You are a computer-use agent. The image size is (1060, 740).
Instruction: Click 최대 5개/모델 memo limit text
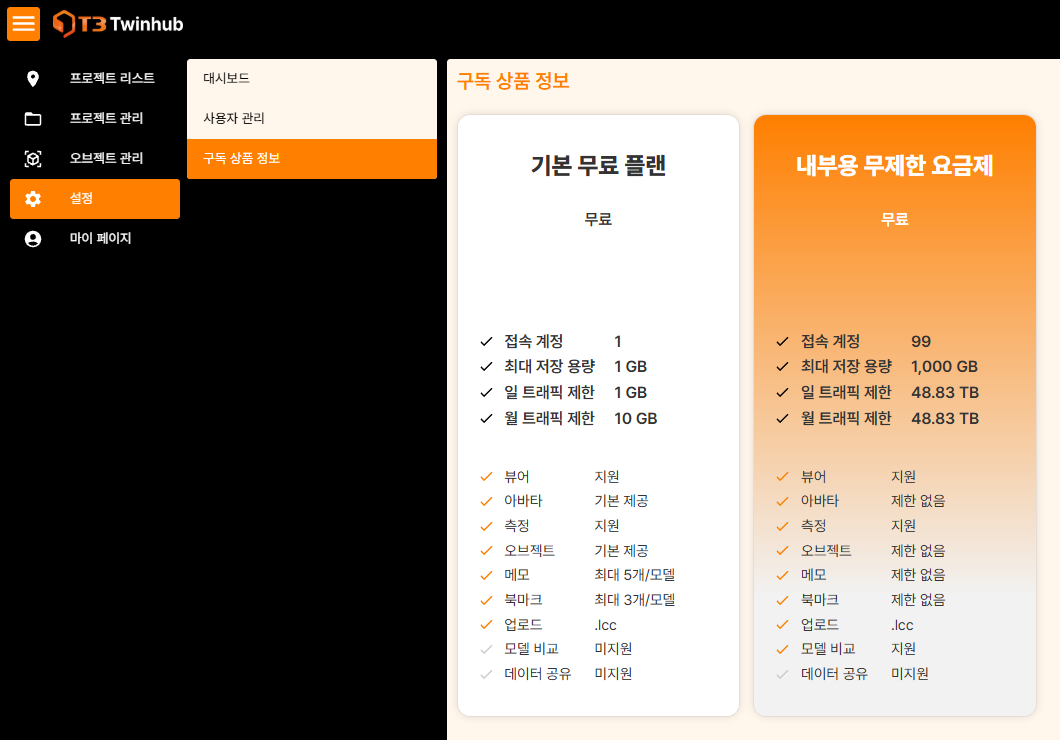point(634,575)
